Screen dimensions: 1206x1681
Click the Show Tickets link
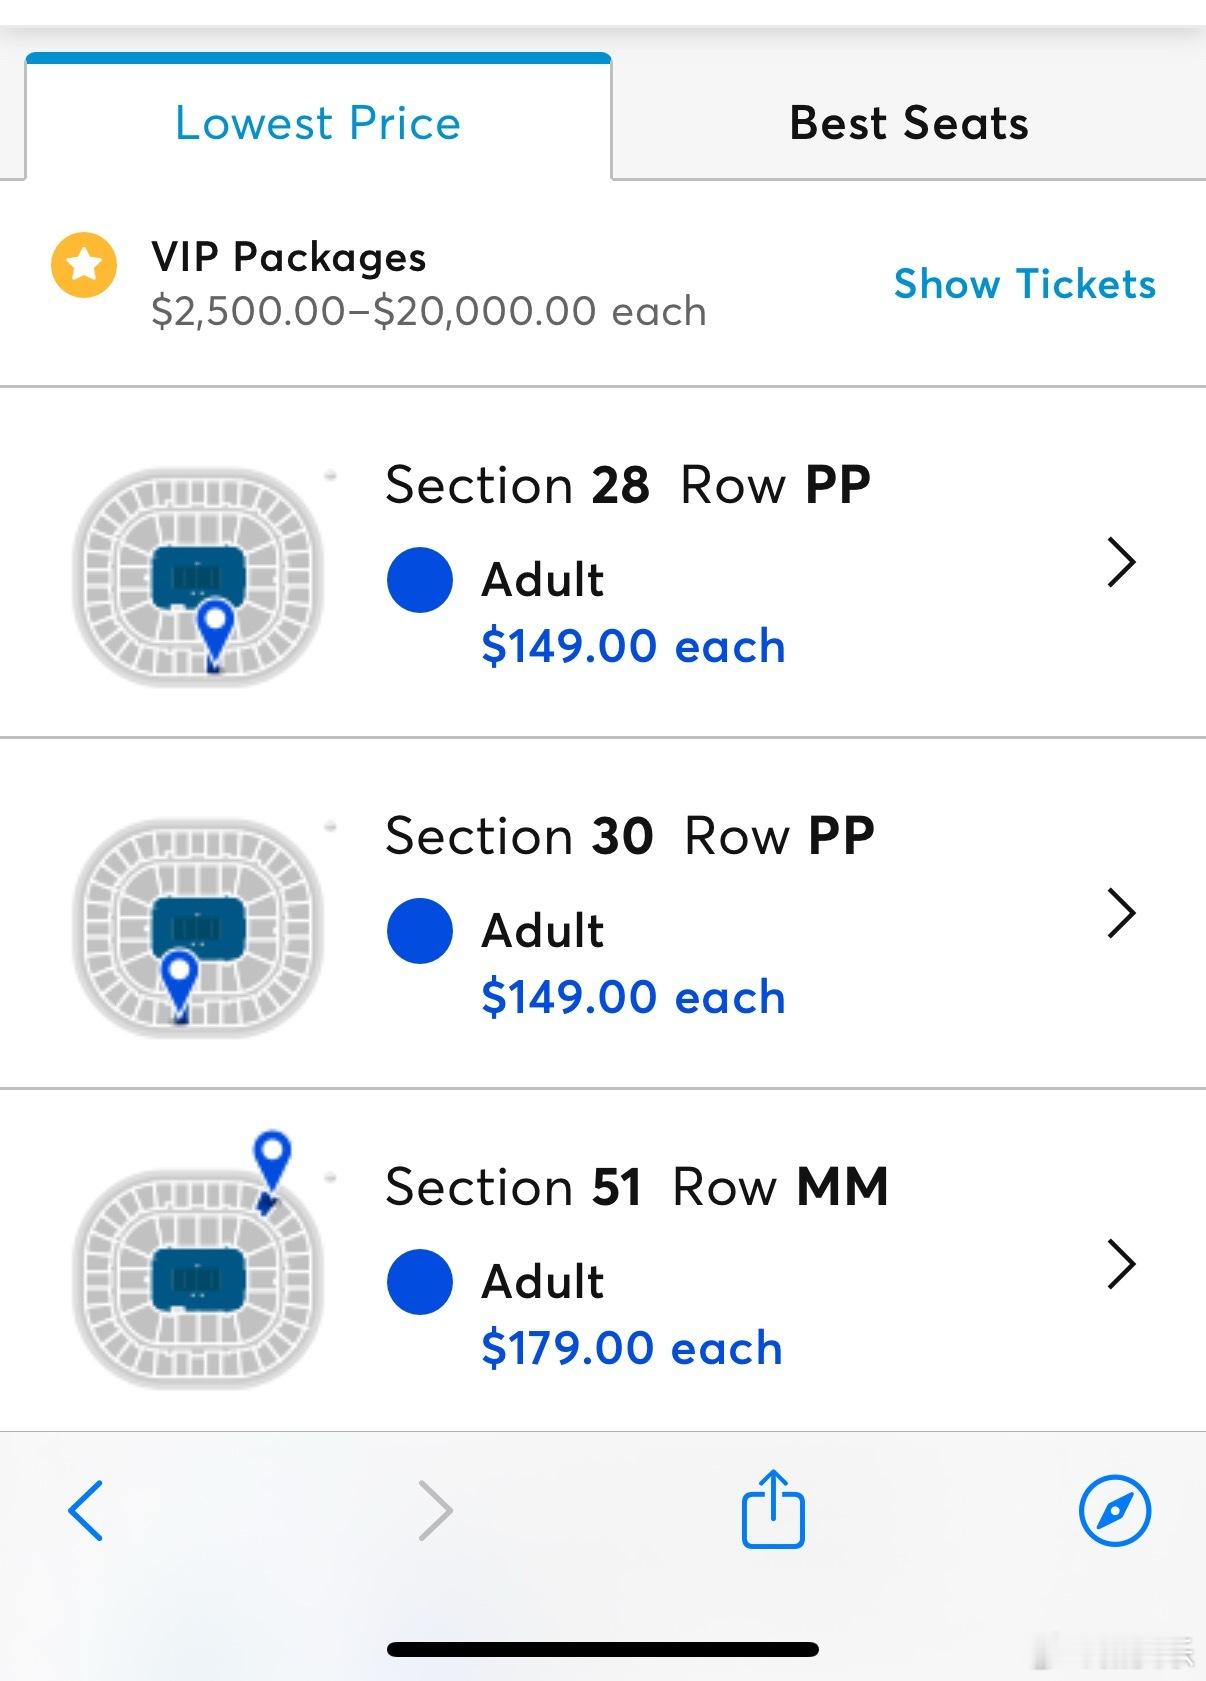1024,284
